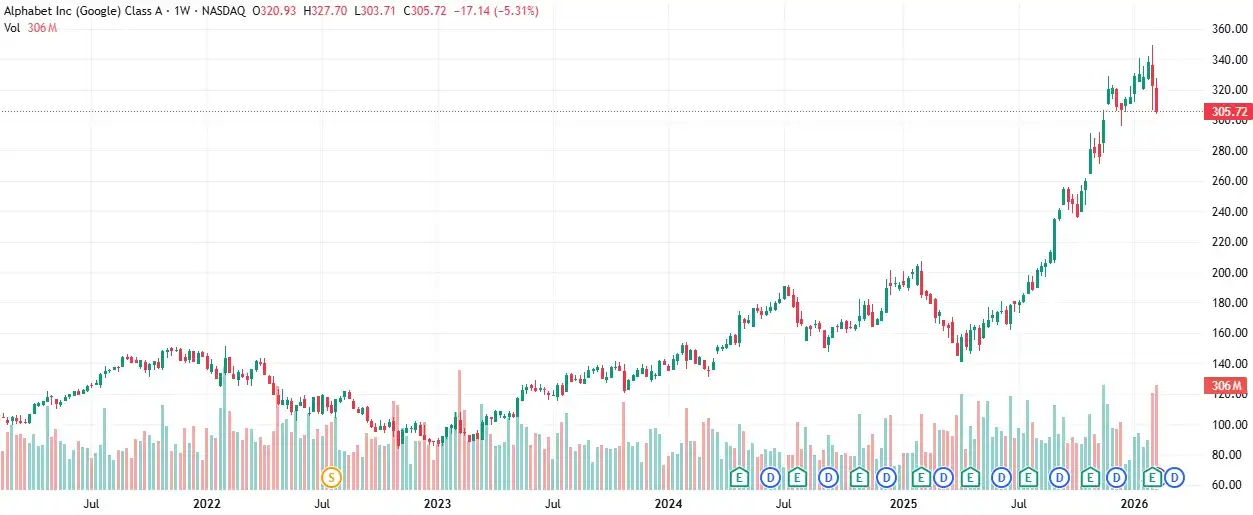Open the leftmost earnings E marker
The width and height of the screenshot is (1253, 515).
[x=740, y=477]
